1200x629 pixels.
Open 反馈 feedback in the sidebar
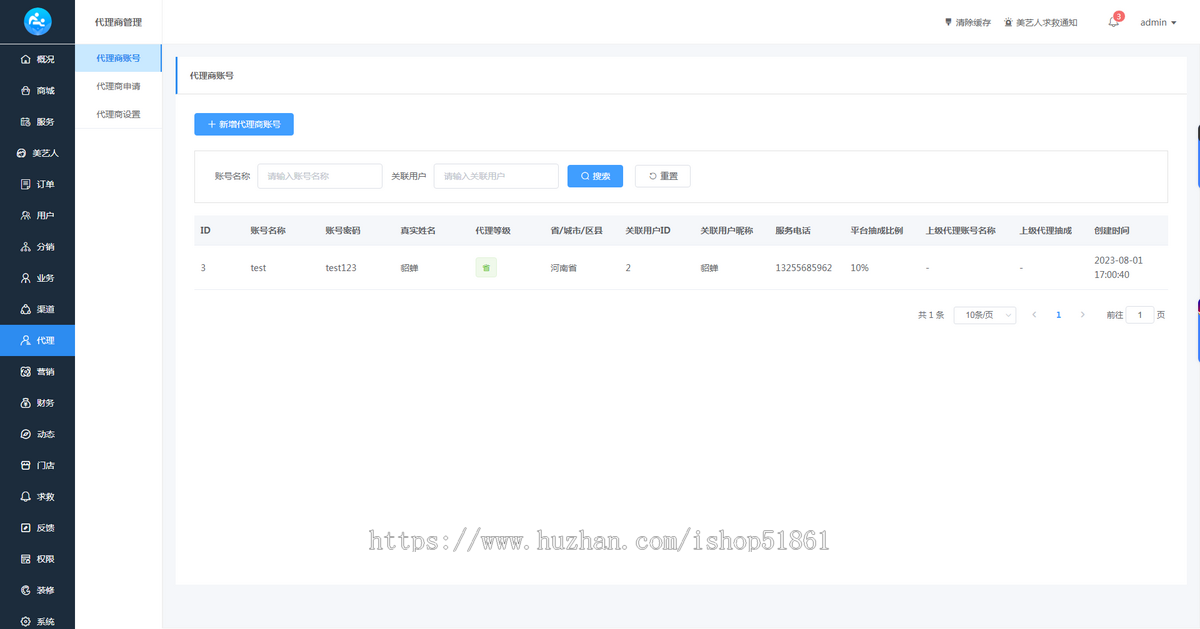[x=37, y=528]
